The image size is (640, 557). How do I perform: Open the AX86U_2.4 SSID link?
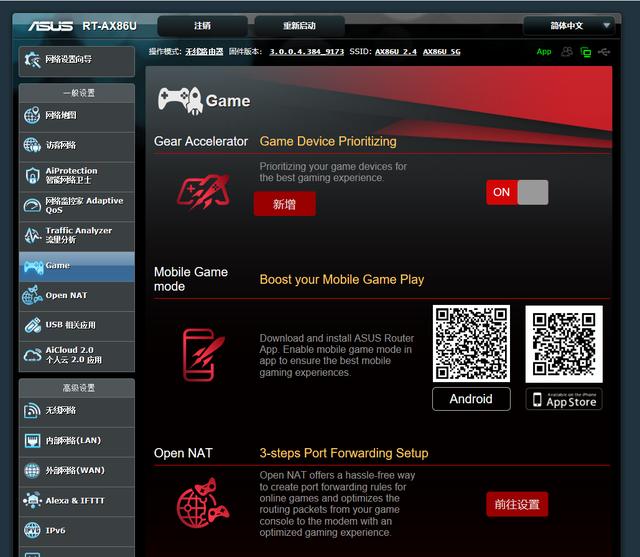[x=396, y=52]
